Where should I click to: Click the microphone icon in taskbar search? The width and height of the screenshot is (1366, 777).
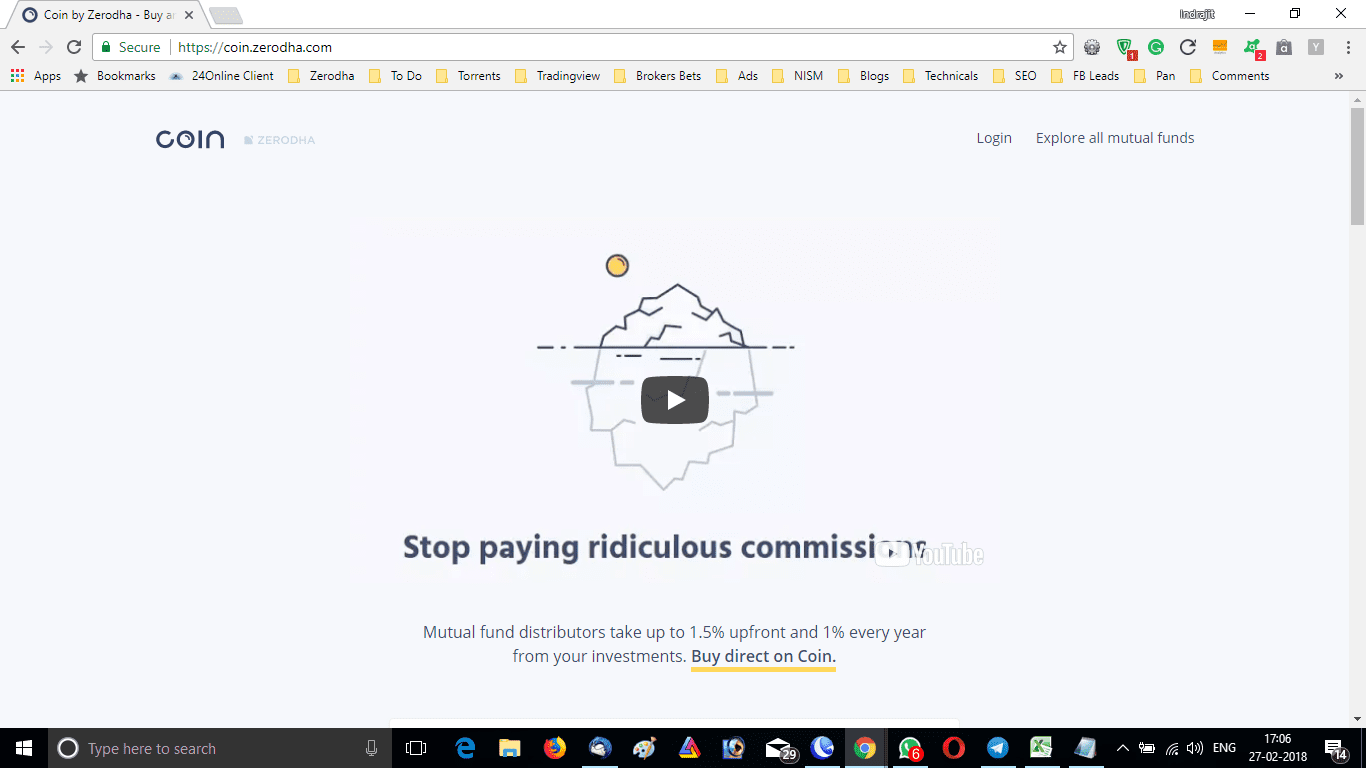tap(372, 748)
